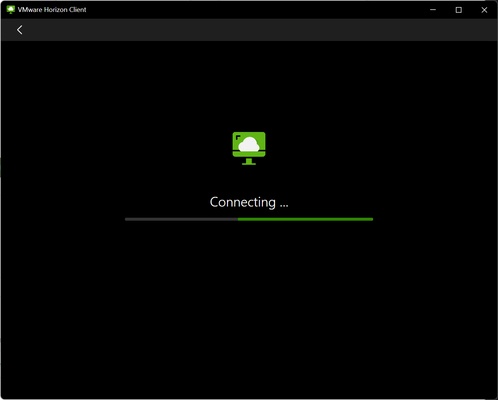
Task: Close the Horizon Client window
Action: pyautogui.click(x=484, y=10)
